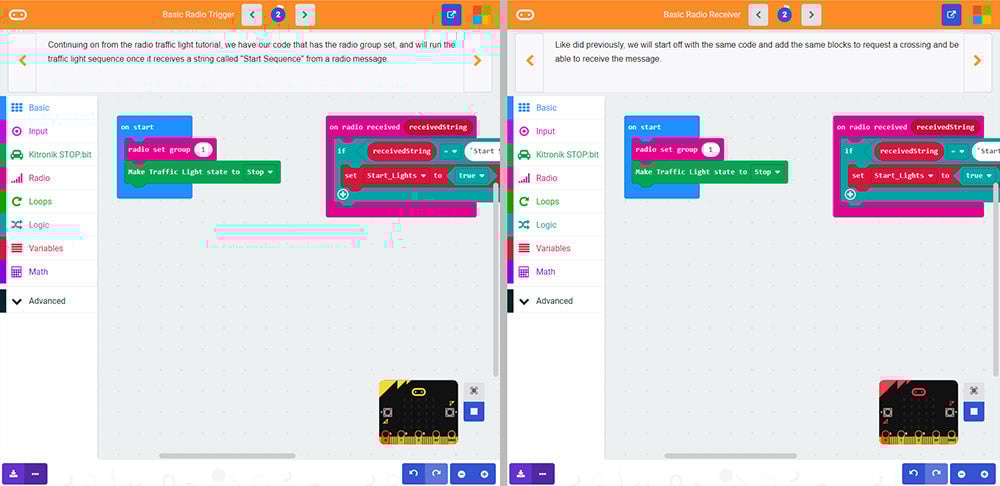Open Stop state dropdown in Trigger workspace
Image resolution: width=1000 pixels, height=486 pixels.
tap(259, 172)
